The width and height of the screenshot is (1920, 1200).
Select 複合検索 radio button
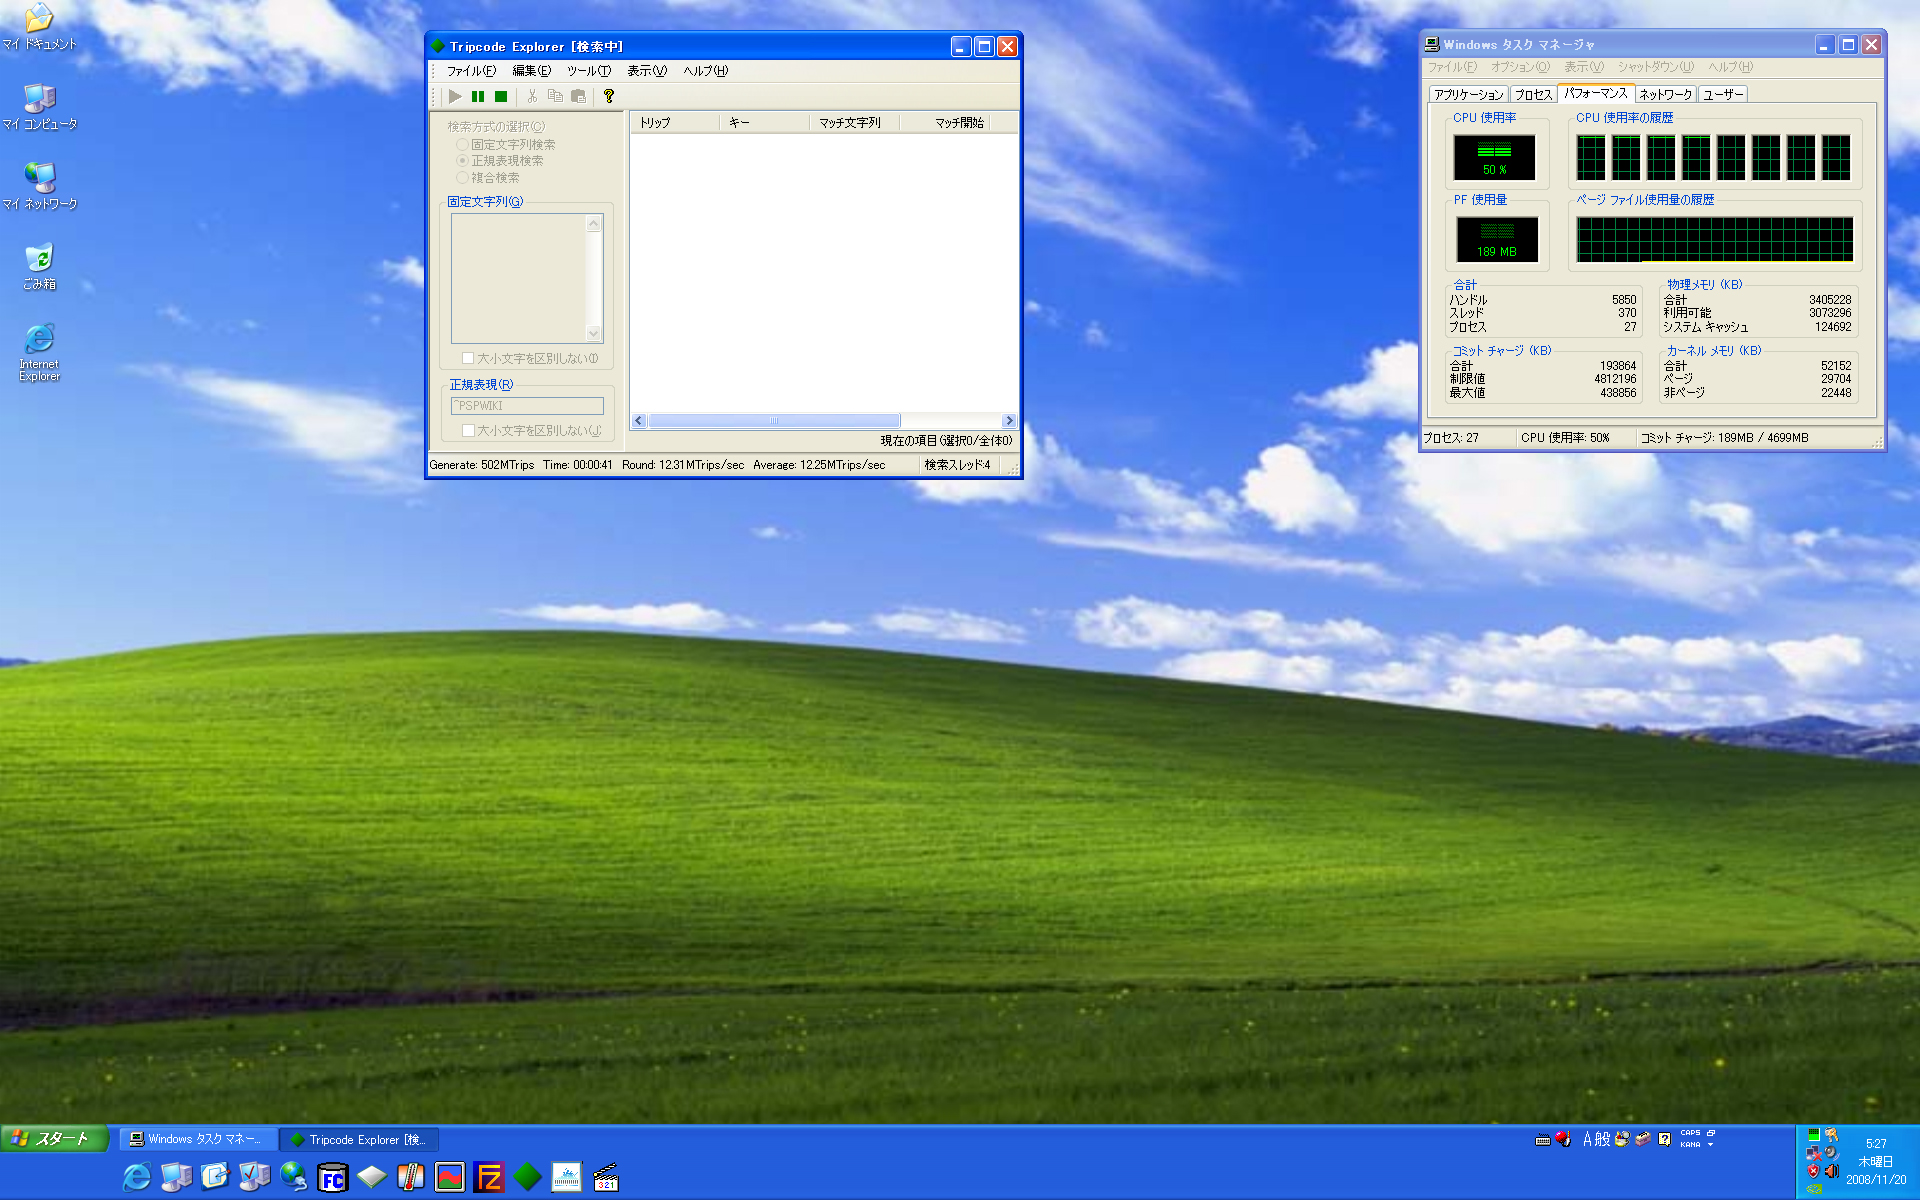point(462,178)
